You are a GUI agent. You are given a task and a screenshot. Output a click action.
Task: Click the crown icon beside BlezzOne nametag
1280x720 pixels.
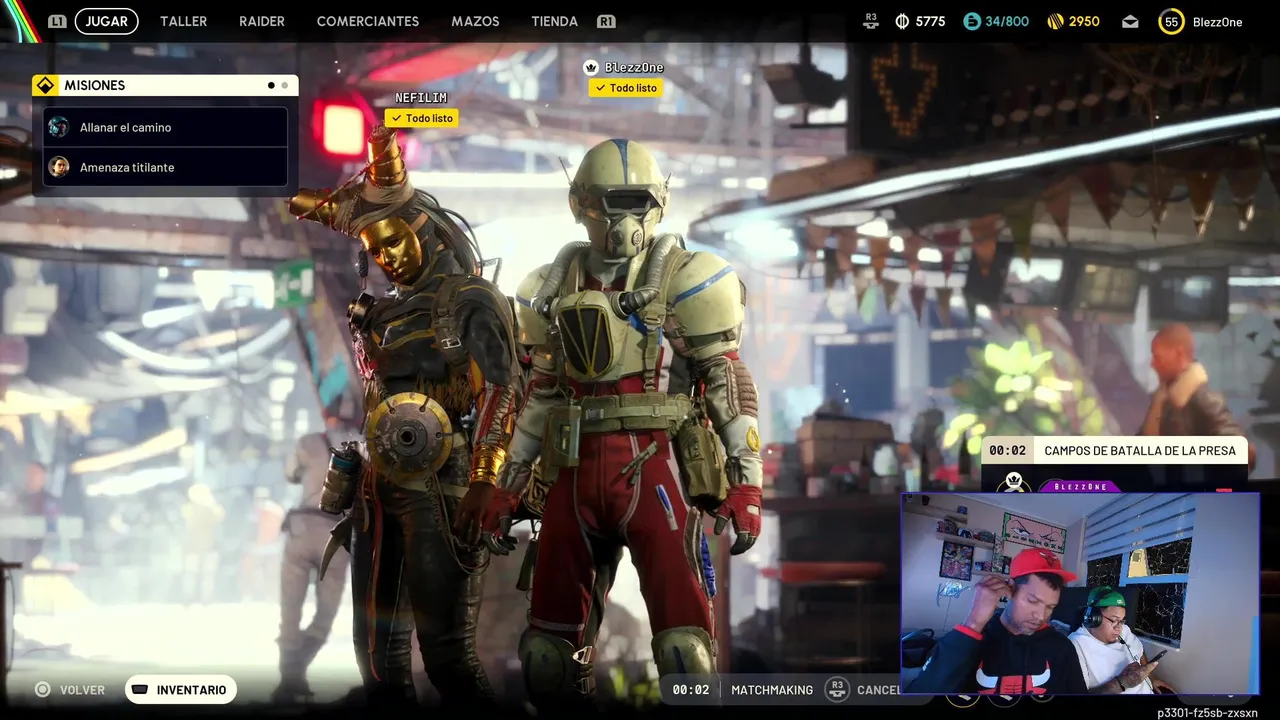pos(591,67)
